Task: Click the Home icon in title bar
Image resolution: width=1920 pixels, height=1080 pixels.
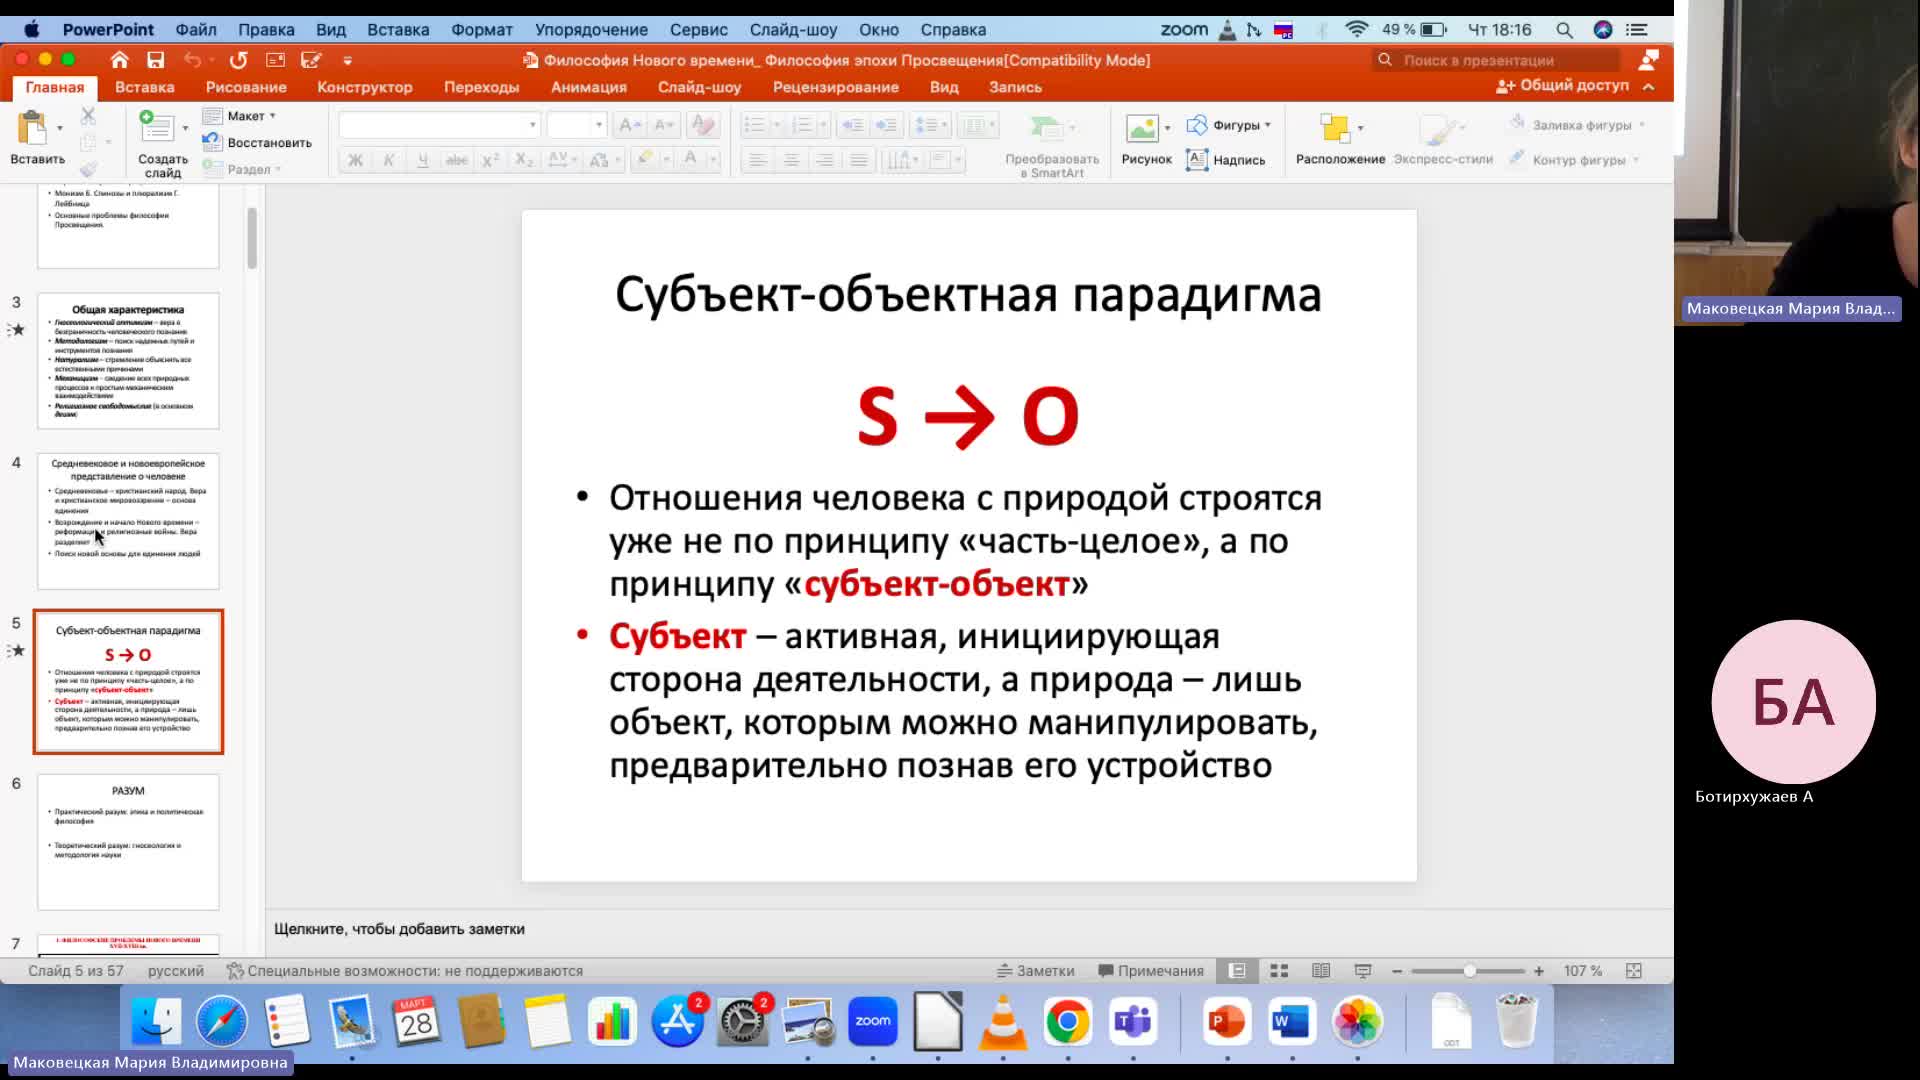Action: pos(119,60)
